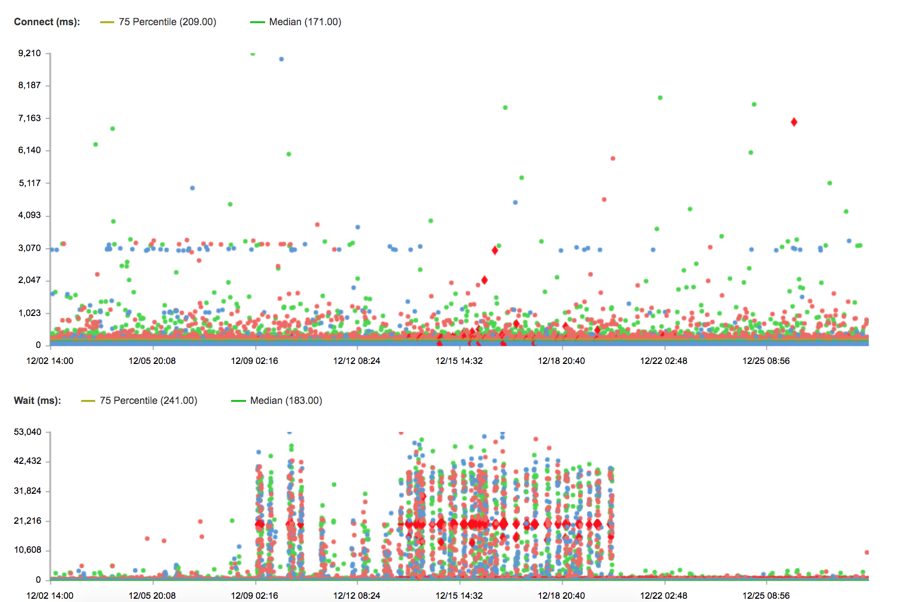Click Wait chart x-axis label 12/22 02:48
Screen dimensions: 903x602
coord(664,596)
